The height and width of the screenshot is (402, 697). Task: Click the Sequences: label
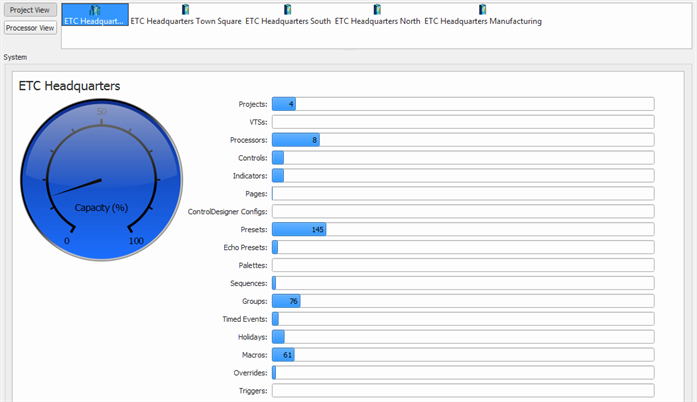pos(248,283)
